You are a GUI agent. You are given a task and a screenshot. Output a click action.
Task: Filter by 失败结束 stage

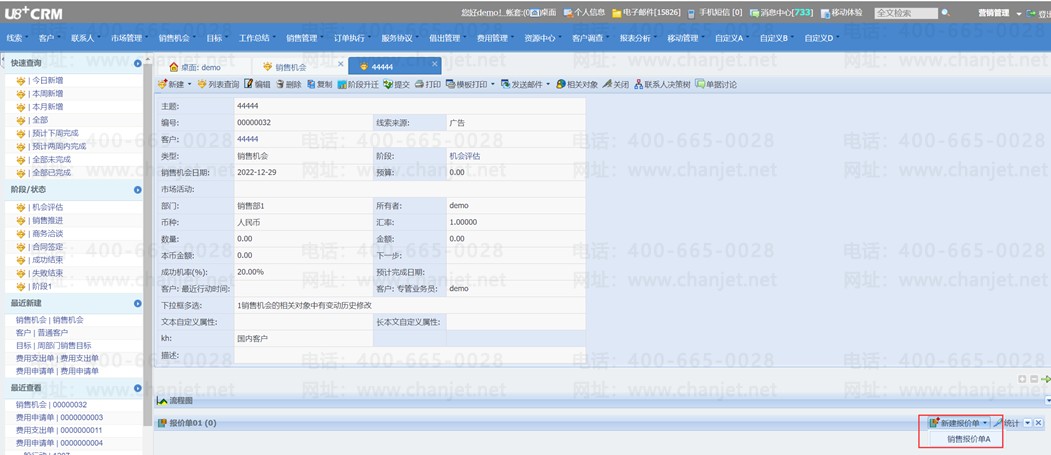pos(48,273)
